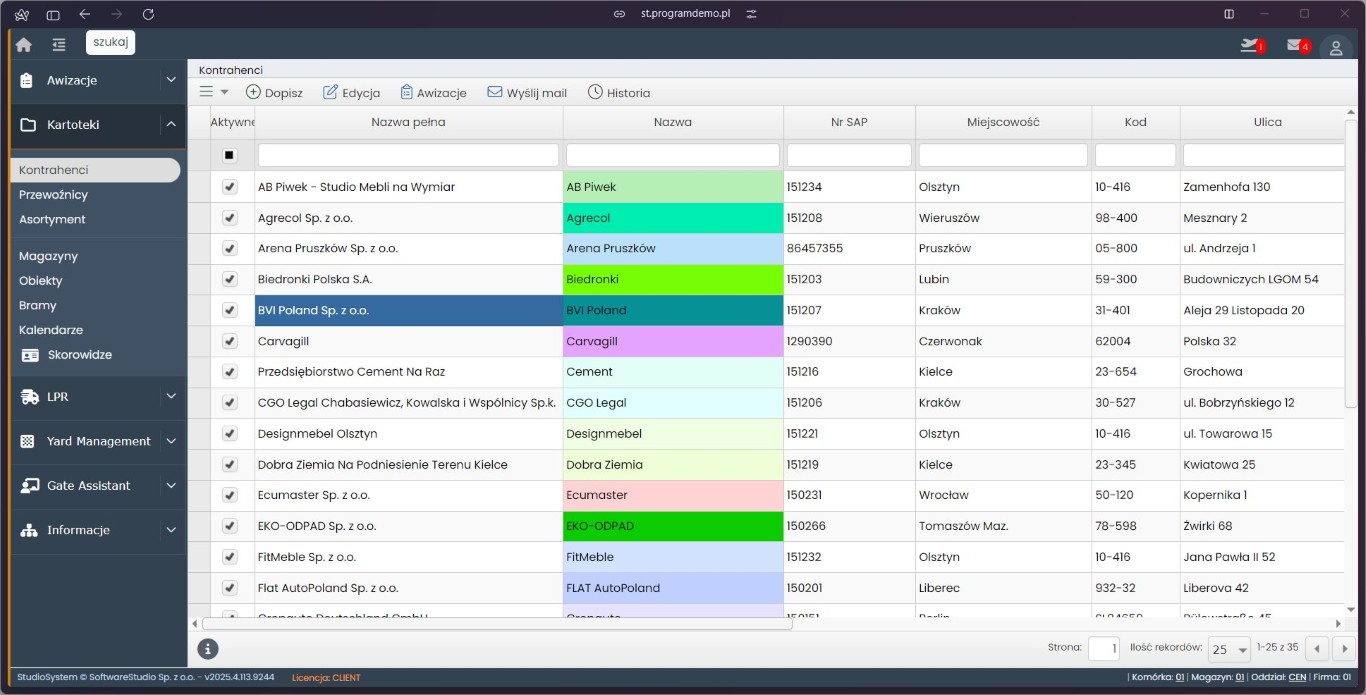Go to the next page arrow
The height and width of the screenshot is (695, 1366).
pyautogui.click(x=1344, y=649)
